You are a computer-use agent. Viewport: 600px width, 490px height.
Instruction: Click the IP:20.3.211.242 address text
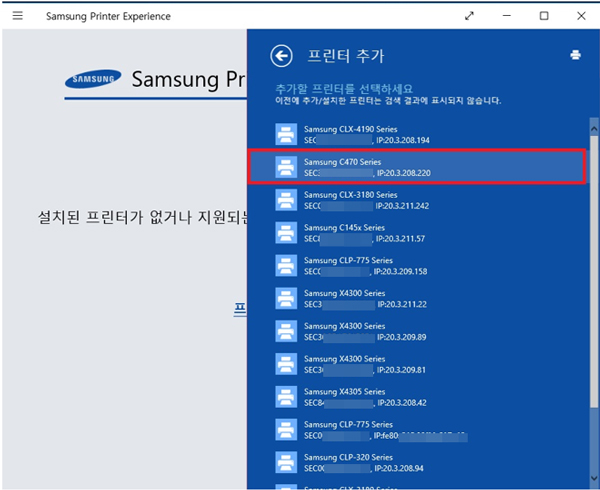(402, 206)
